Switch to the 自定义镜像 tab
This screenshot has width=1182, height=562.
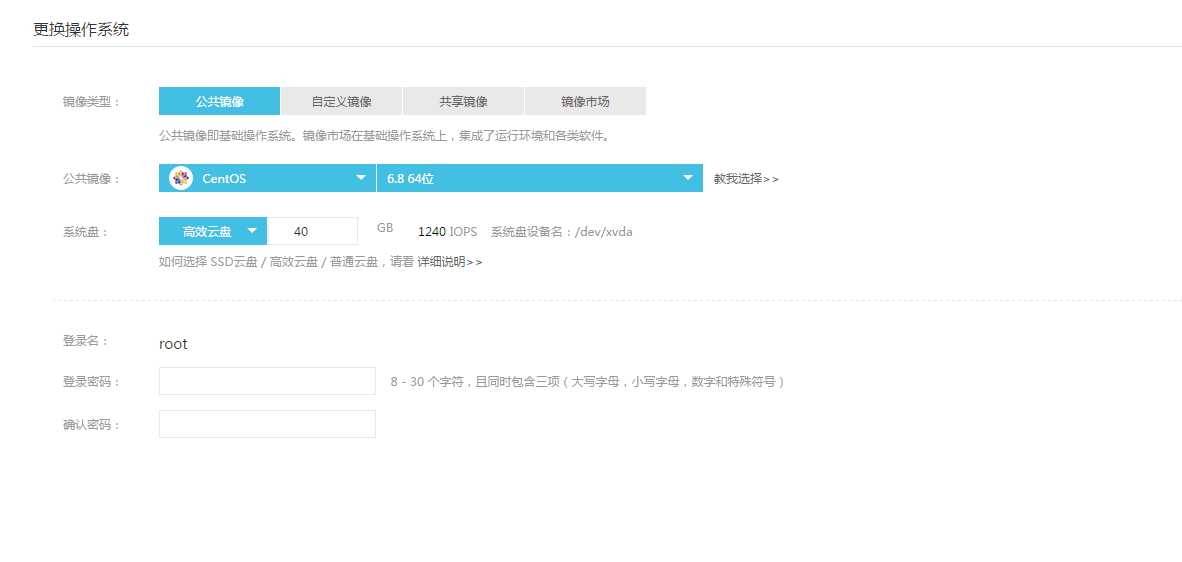click(341, 101)
